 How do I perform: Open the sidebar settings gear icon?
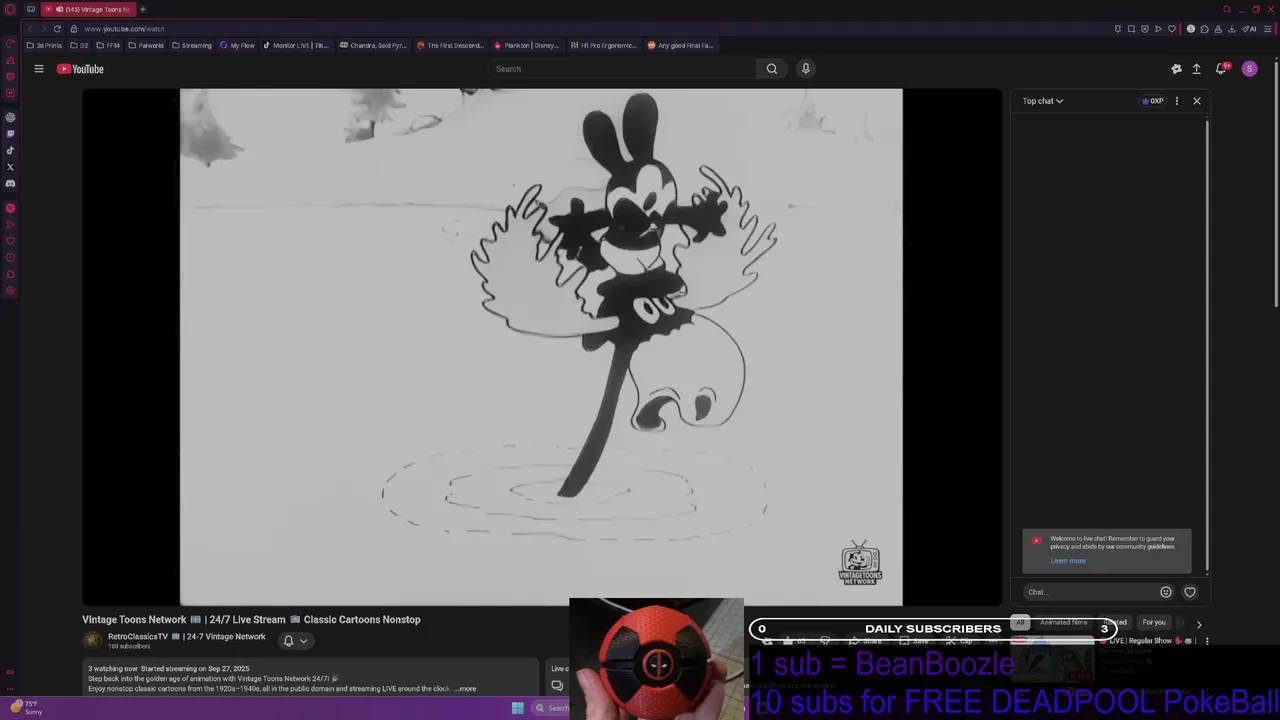click(10, 291)
